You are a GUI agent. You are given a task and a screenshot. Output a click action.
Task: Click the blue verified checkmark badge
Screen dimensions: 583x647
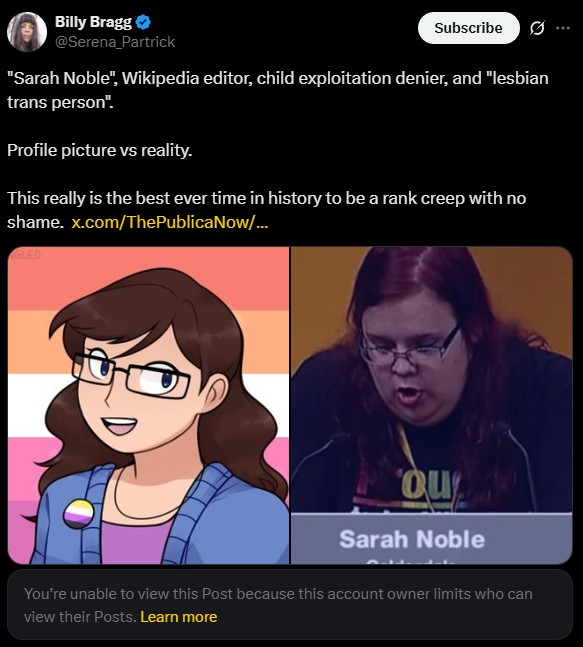pos(143,22)
